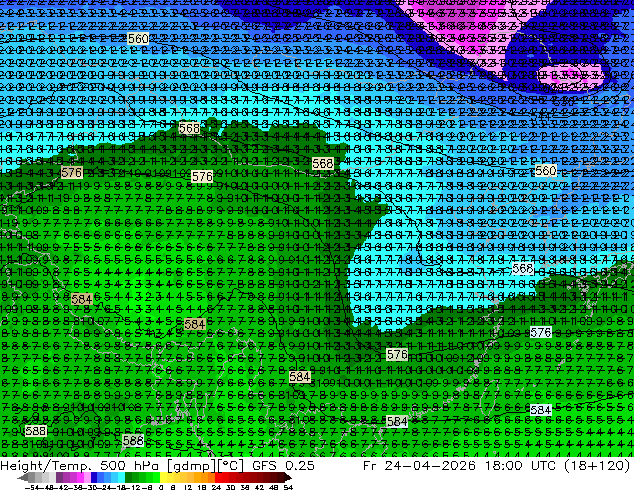Image resolution: width=634 pixels, height=490 pixels.
Task: Click the 'Fr 24-04-2026' date text
Action: [419, 465]
